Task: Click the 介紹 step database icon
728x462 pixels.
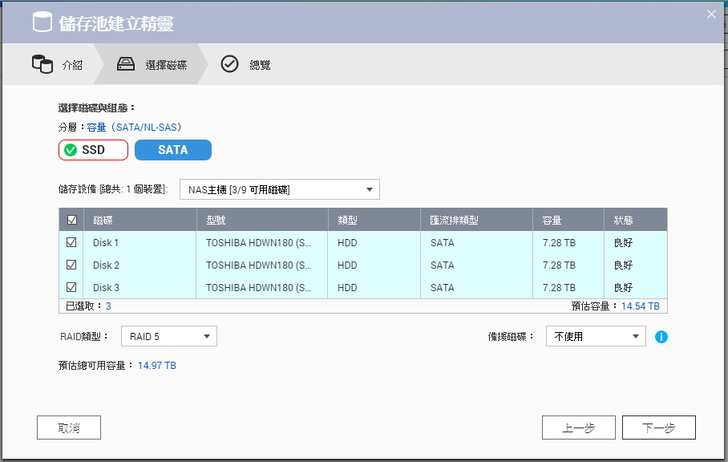Action: [42, 65]
